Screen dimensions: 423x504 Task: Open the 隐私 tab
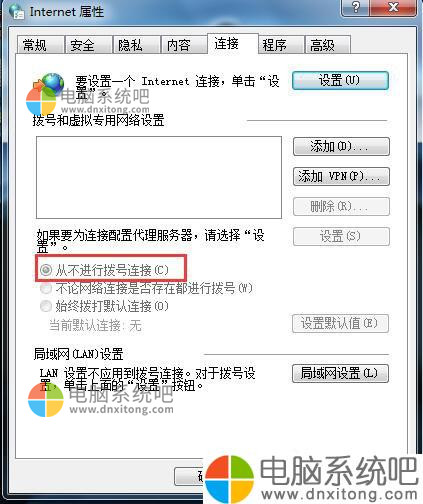[x=136, y=45]
